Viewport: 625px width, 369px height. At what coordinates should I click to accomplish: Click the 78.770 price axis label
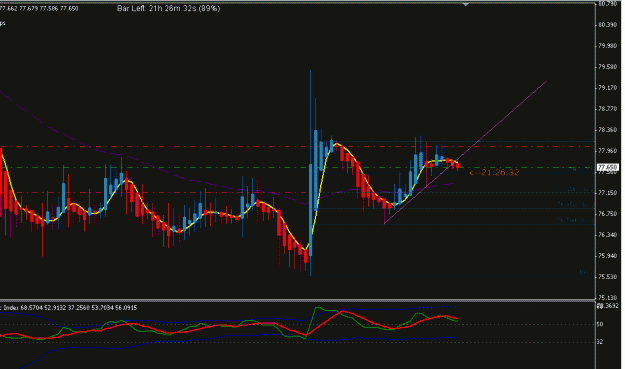tap(607, 108)
